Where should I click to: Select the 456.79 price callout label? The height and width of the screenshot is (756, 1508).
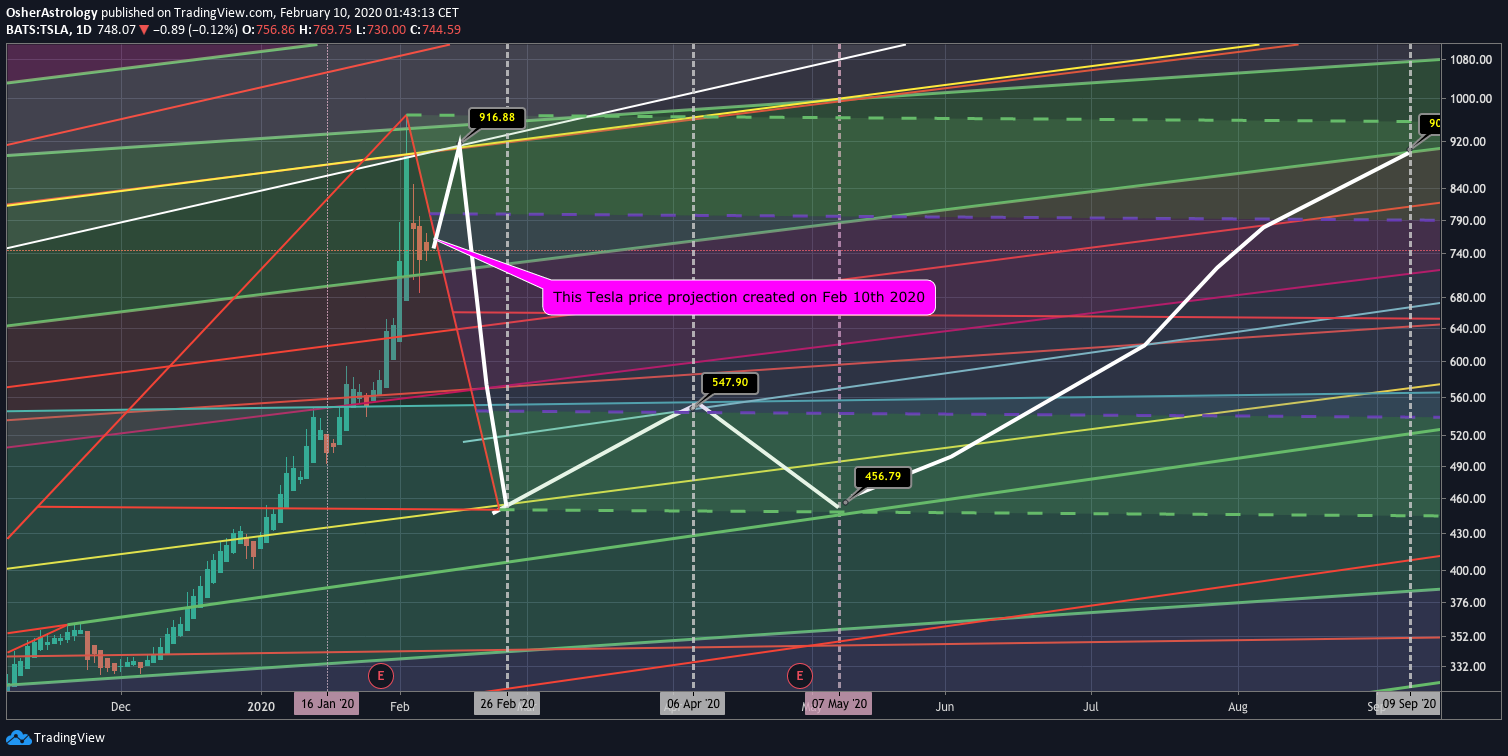click(x=883, y=477)
